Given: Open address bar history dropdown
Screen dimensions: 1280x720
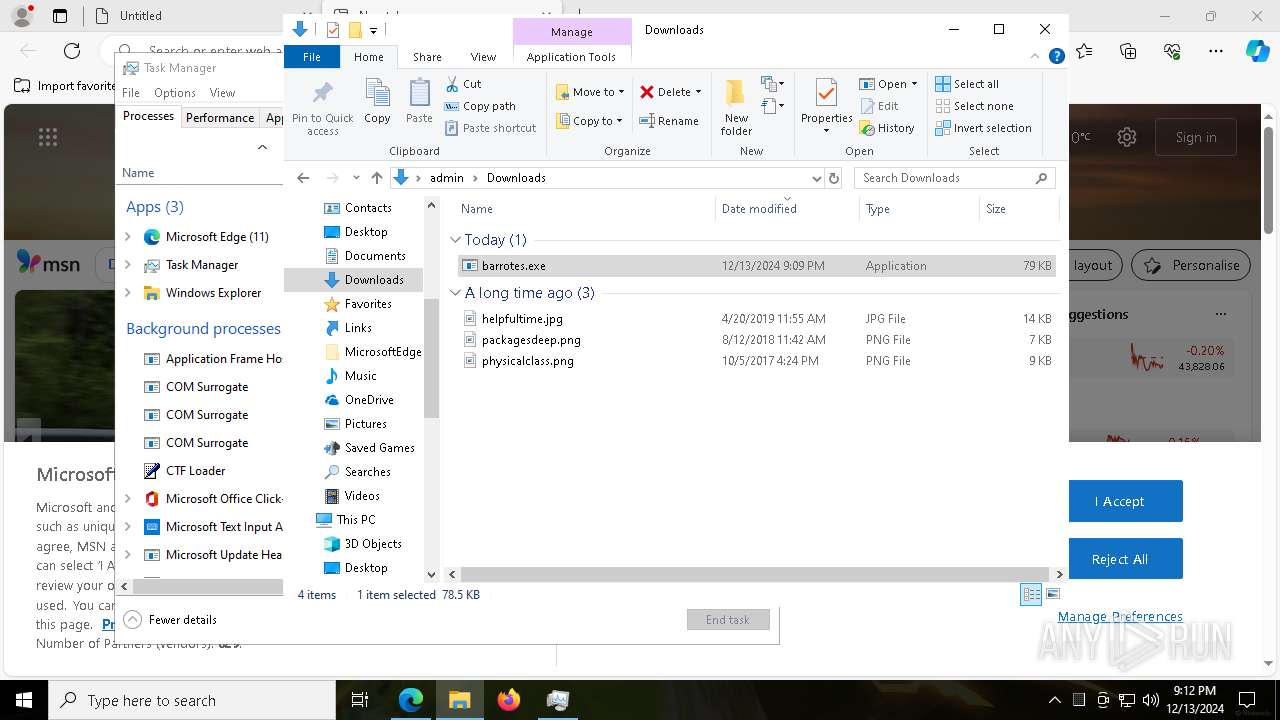Looking at the screenshot, I should coord(816,178).
